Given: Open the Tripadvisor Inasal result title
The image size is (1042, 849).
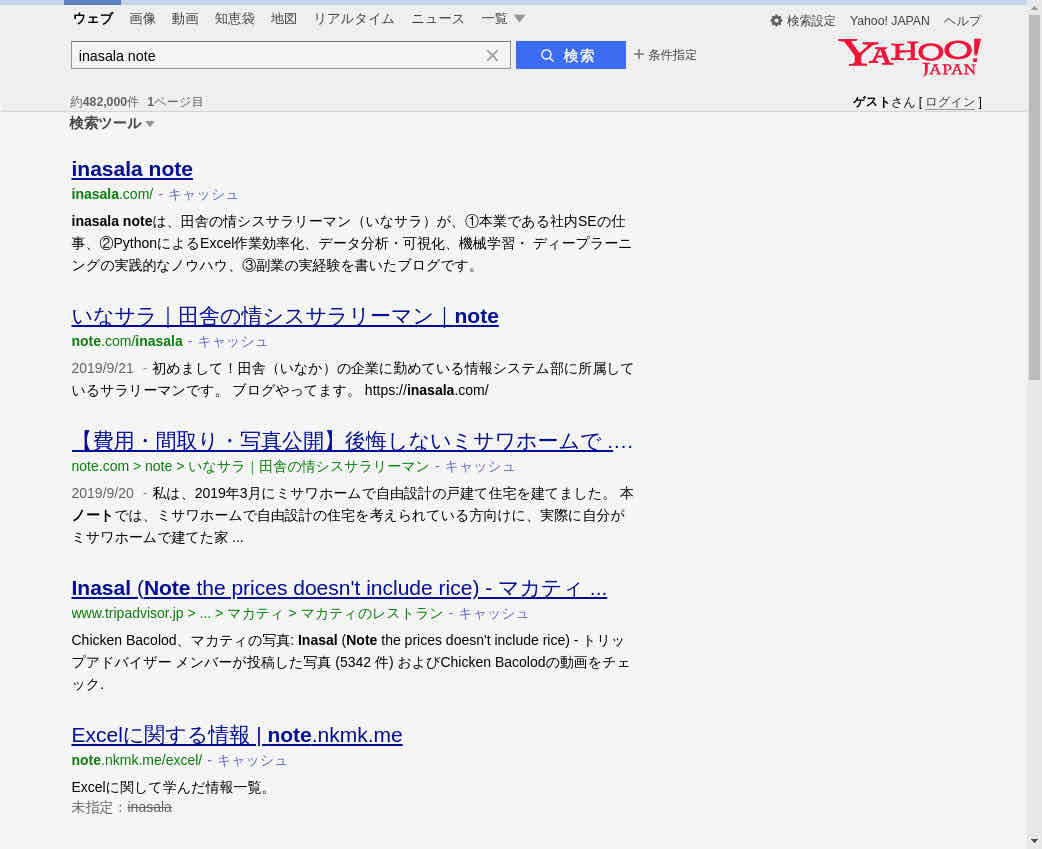Looking at the screenshot, I should (339, 588).
